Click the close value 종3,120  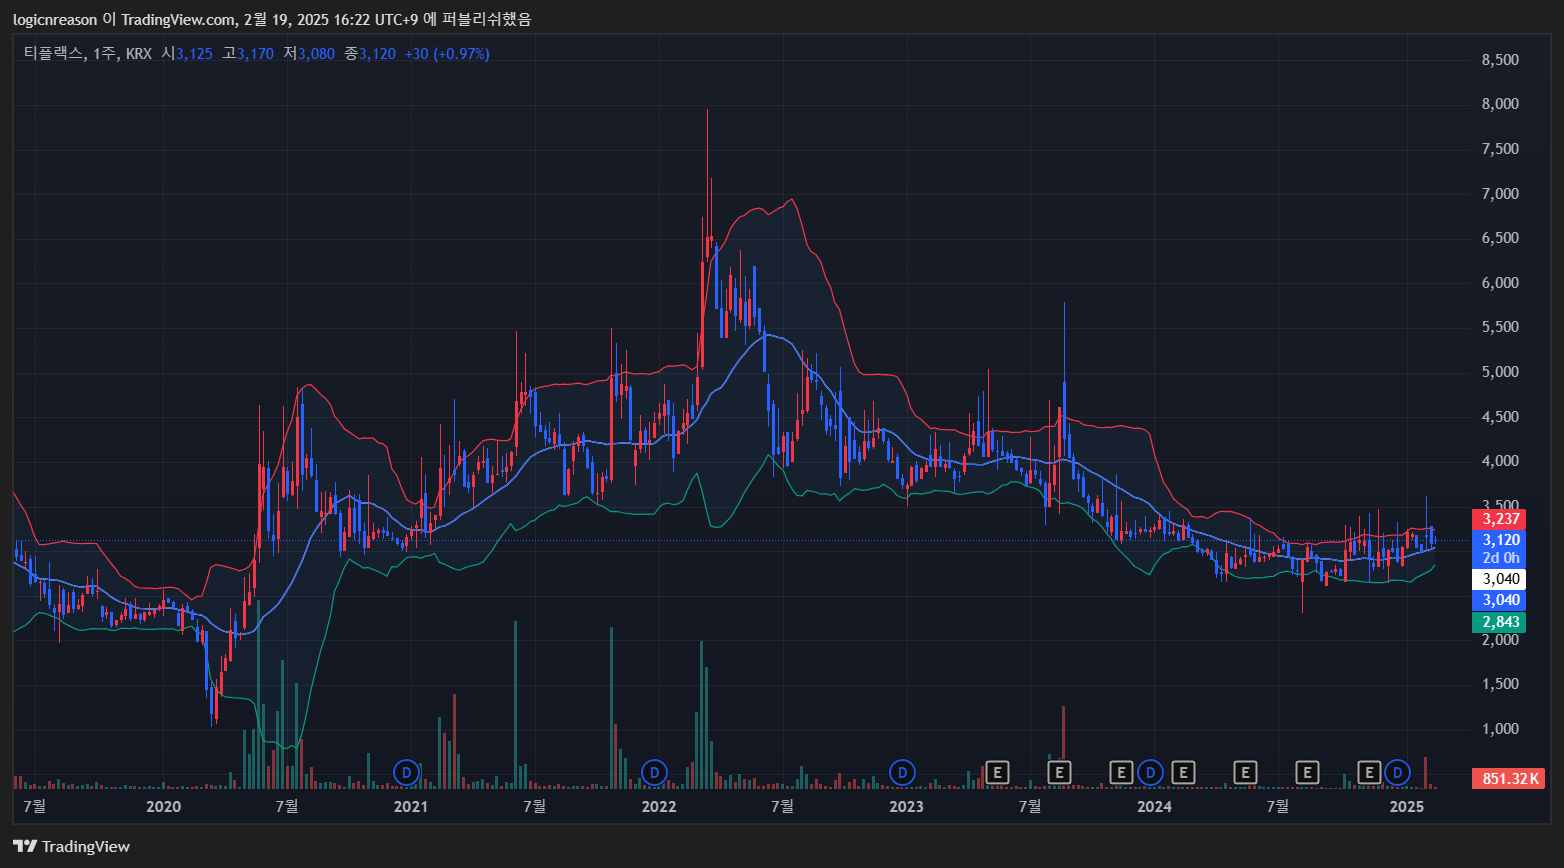click(x=370, y=54)
